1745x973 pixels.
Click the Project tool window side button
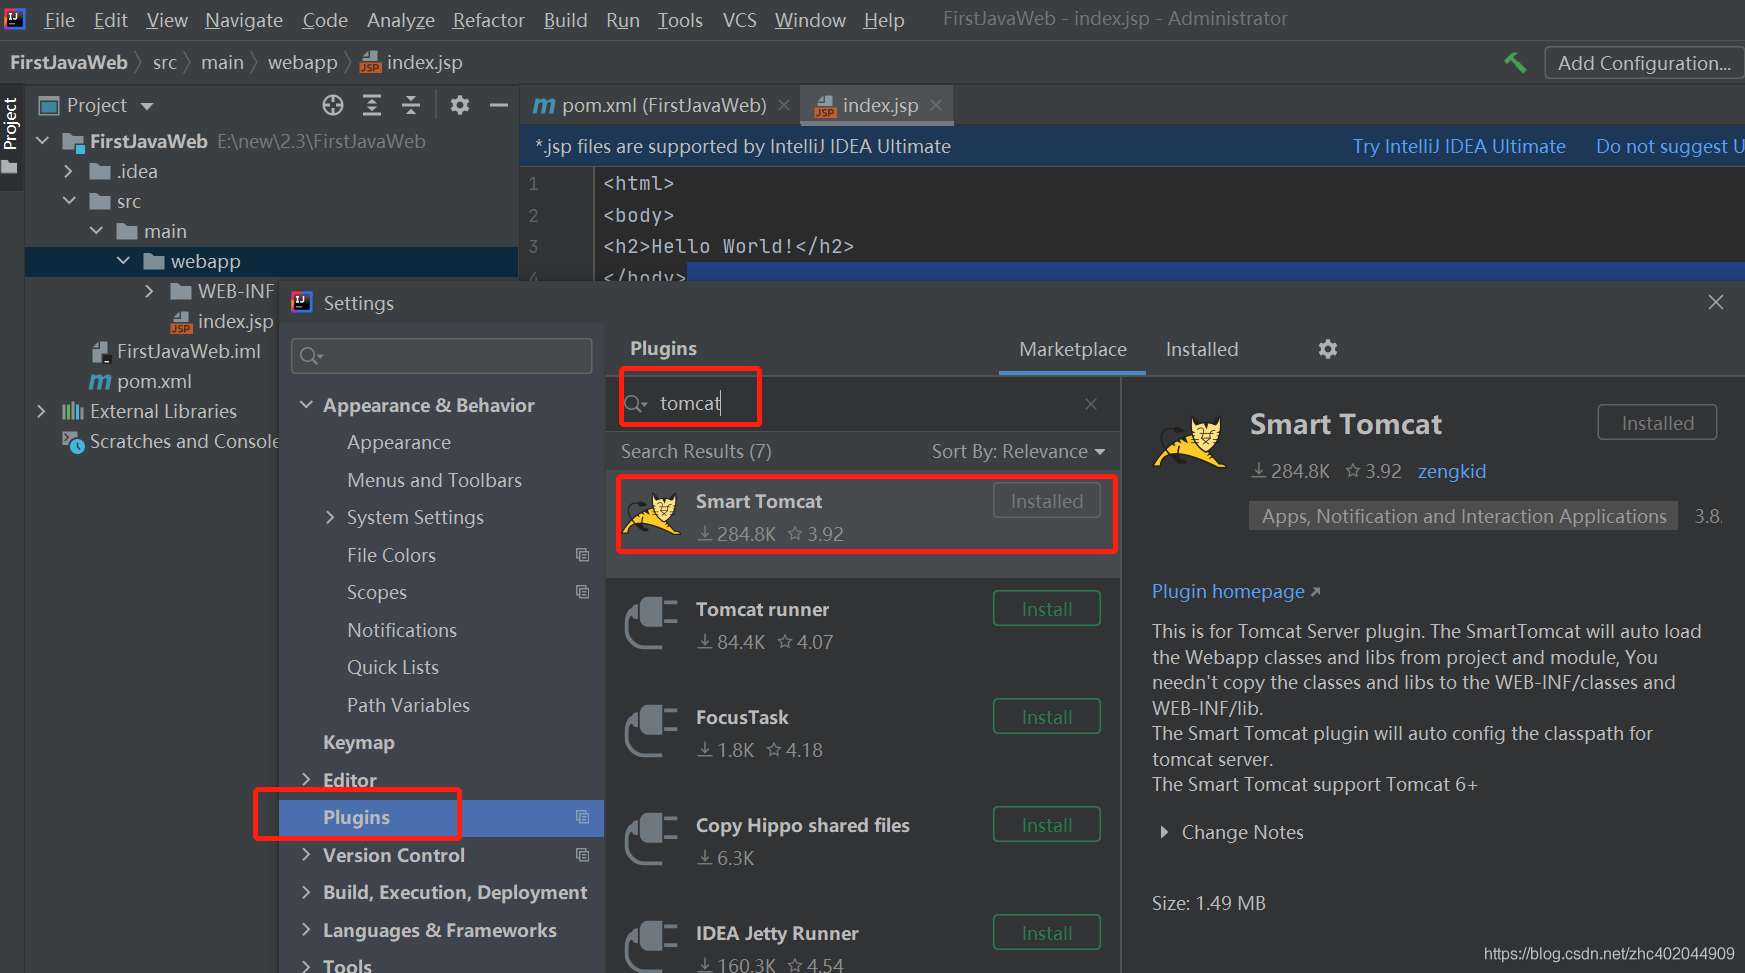[11, 136]
